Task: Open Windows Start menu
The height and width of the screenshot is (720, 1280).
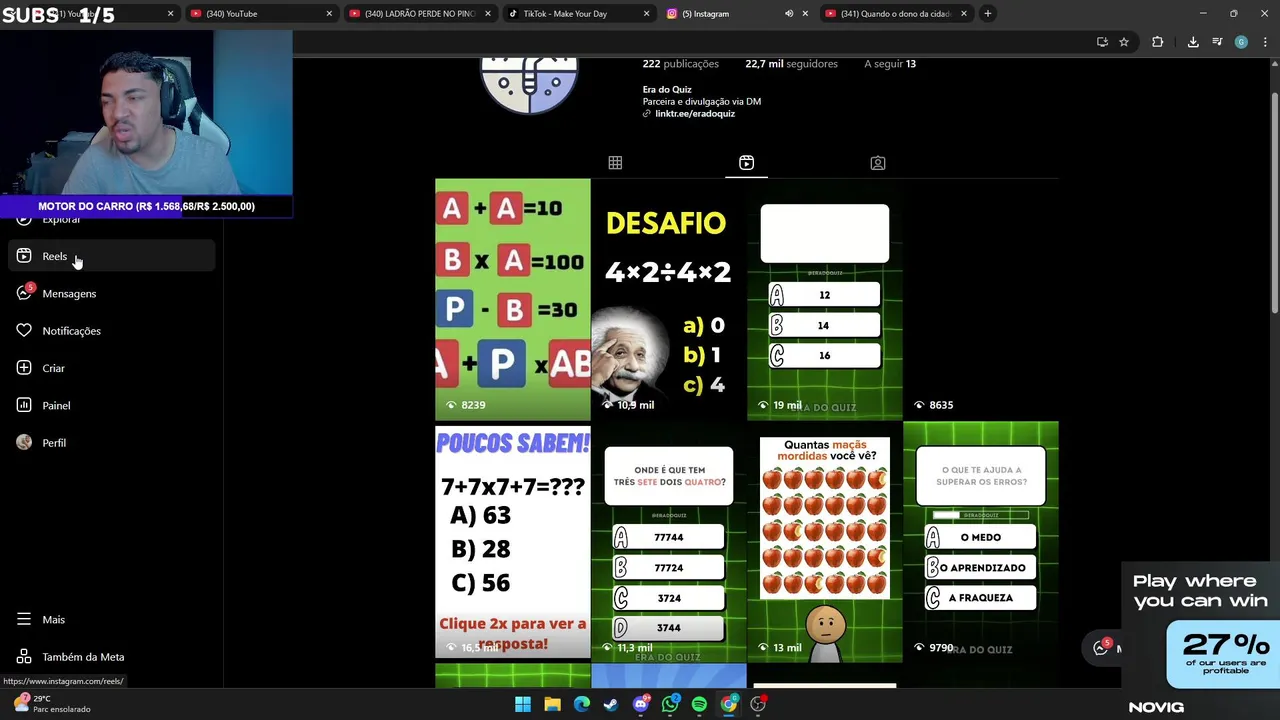Action: (x=523, y=704)
